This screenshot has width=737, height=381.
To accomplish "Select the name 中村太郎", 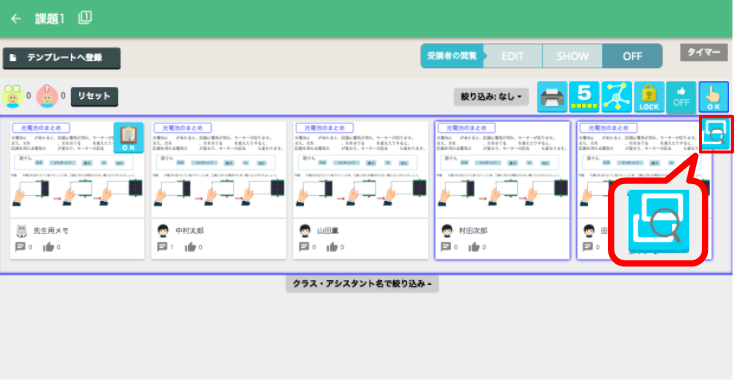I will [x=190, y=231].
